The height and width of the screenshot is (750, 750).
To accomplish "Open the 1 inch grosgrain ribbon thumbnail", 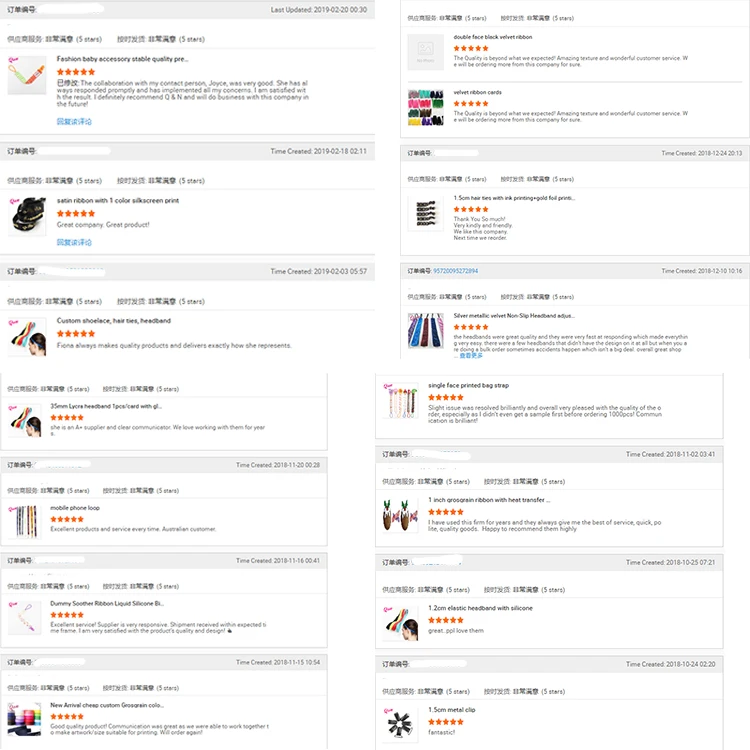I will [401, 515].
